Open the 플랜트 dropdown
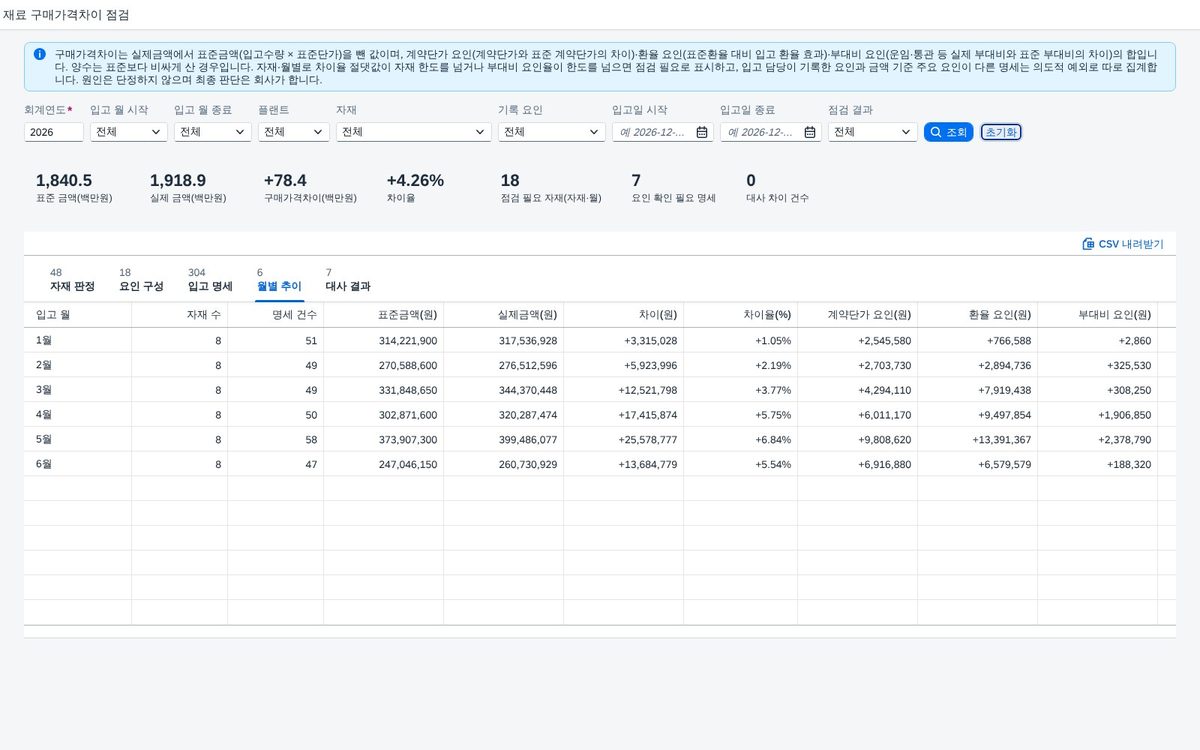The width and height of the screenshot is (1200, 750). click(x=294, y=132)
